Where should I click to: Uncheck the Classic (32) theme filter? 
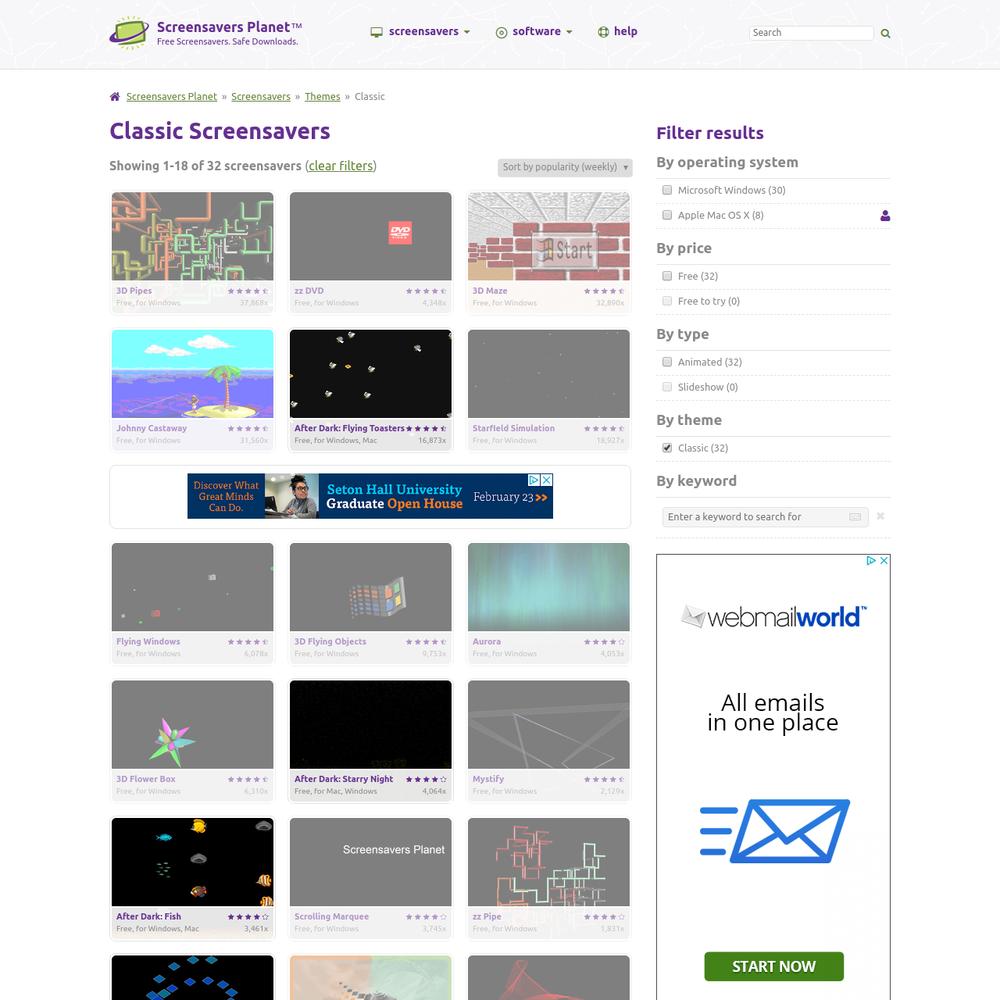pos(667,448)
